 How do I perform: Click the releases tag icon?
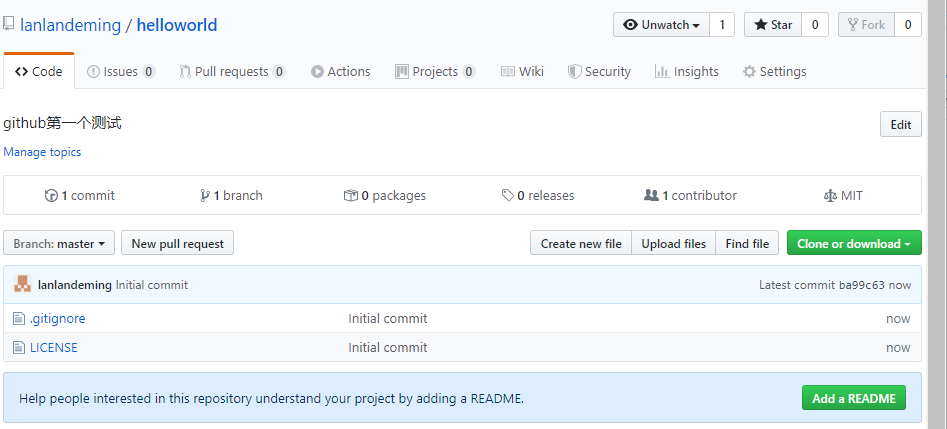pos(508,195)
